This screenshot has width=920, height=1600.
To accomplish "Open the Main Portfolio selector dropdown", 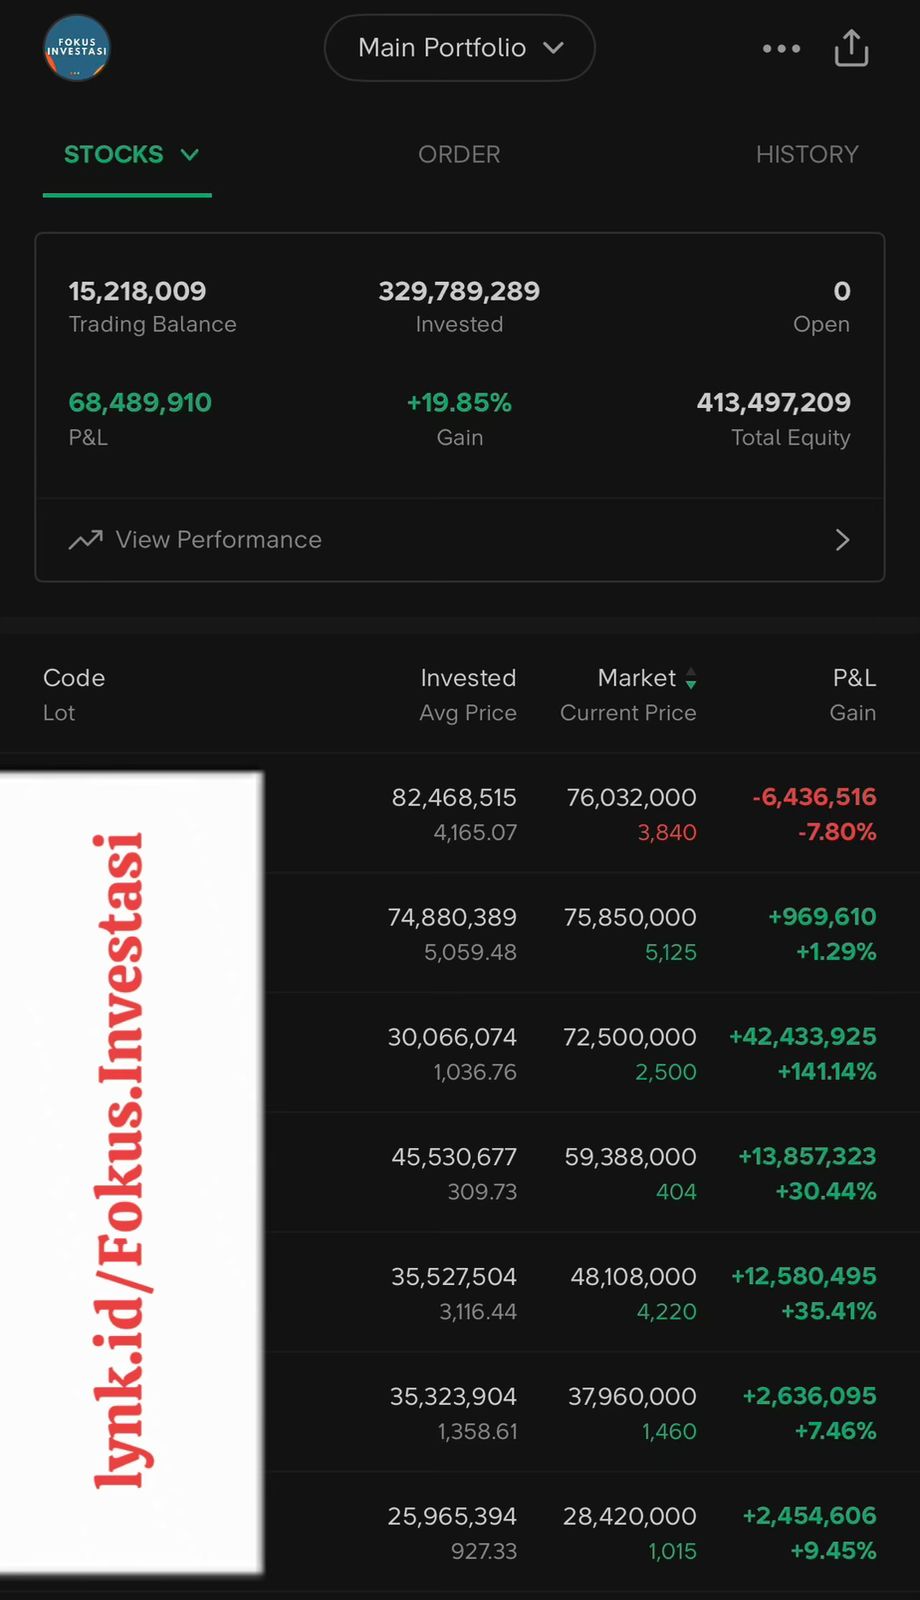I will click(x=460, y=48).
